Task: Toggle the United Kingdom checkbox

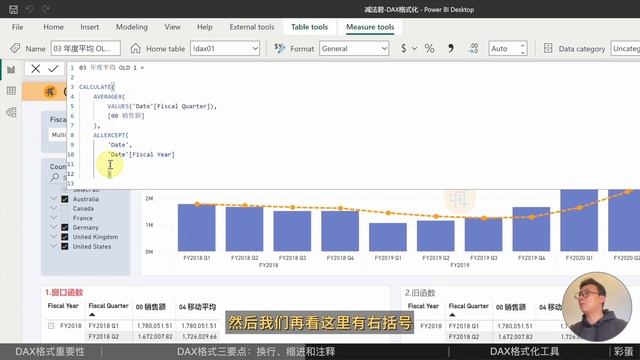Action: (x=64, y=237)
